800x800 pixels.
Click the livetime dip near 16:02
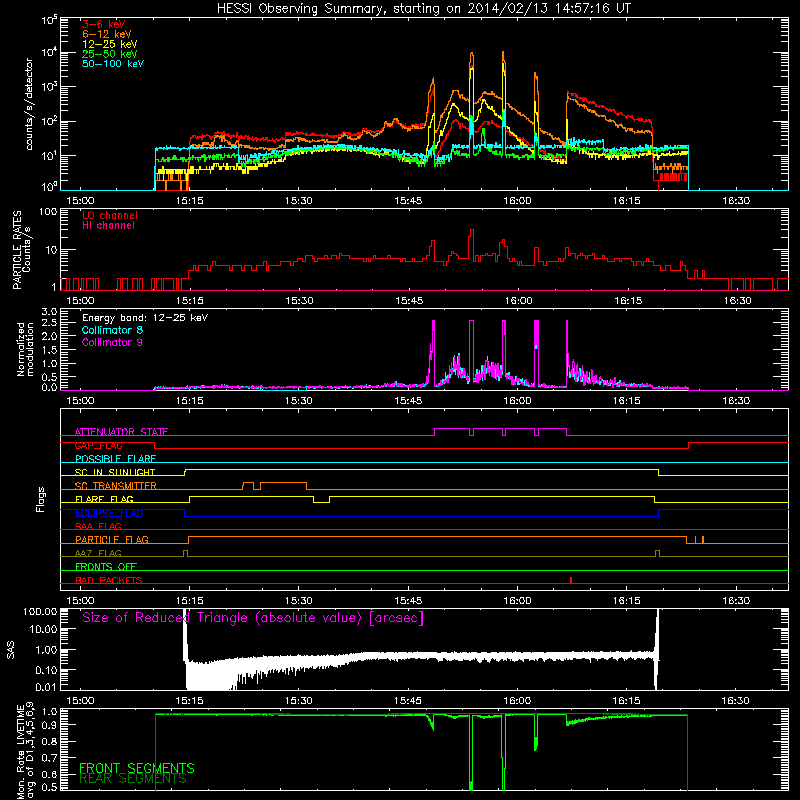click(536, 735)
